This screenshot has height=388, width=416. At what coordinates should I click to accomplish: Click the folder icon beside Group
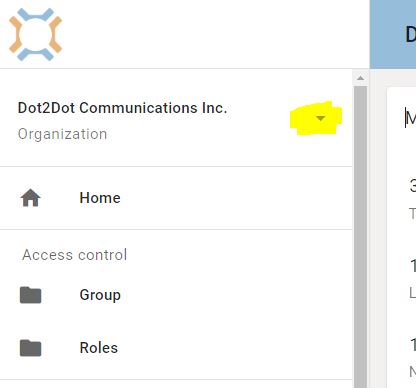coord(30,295)
